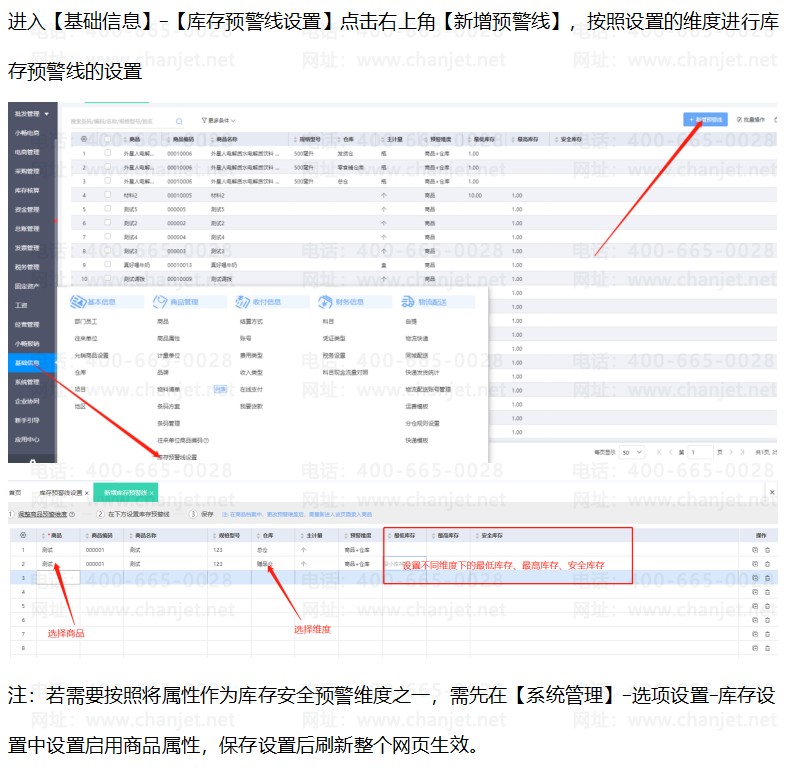Click the 批量操作 button

pyautogui.click(x=751, y=120)
